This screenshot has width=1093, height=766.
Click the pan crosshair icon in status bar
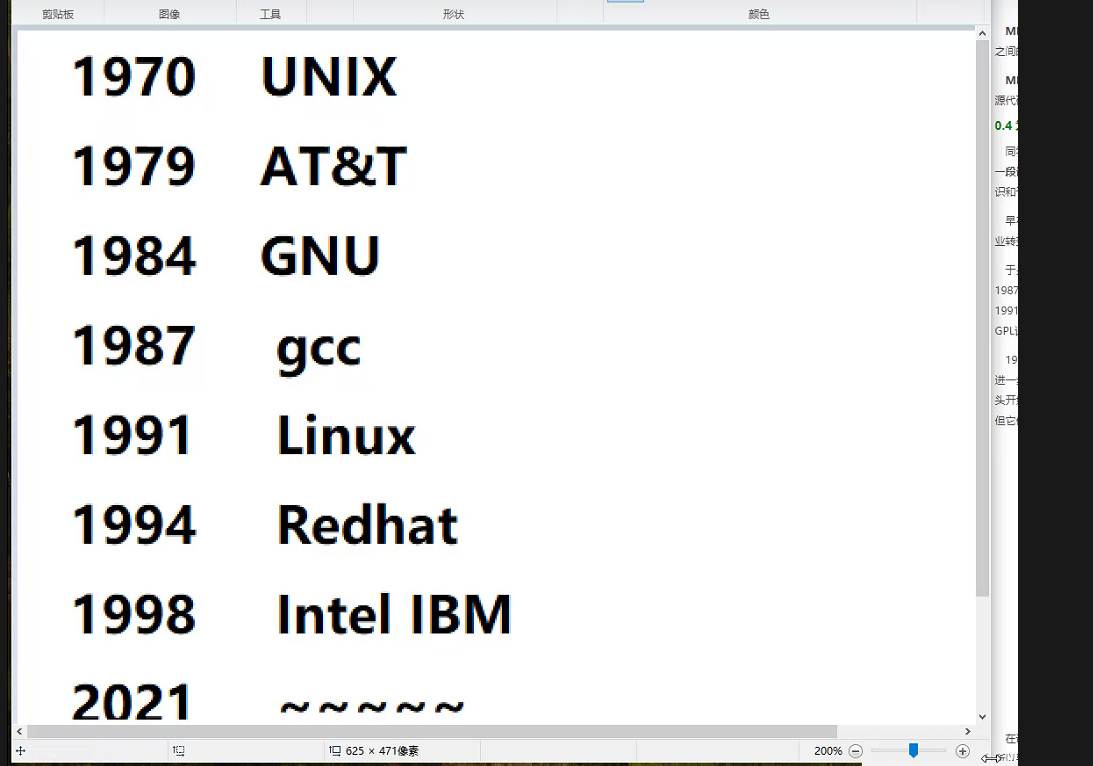20,750
